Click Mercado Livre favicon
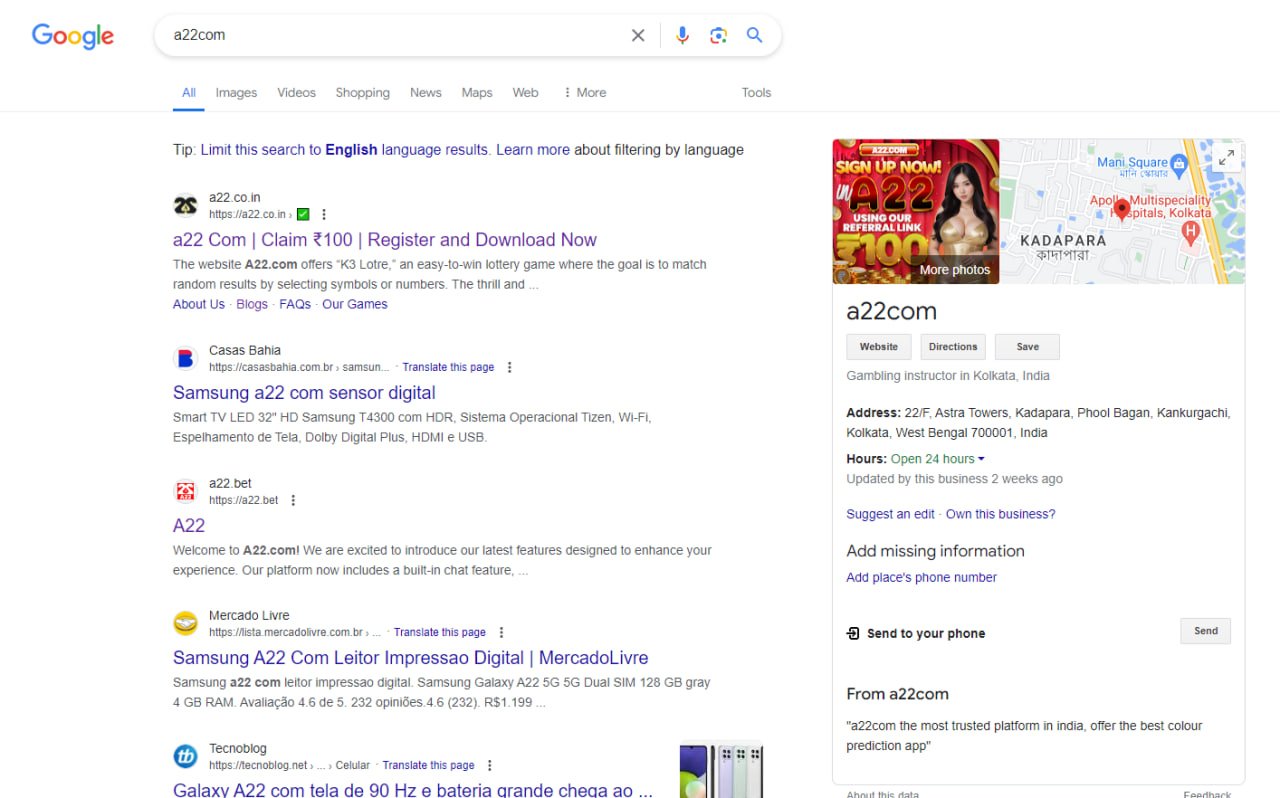 click(x=186, y=623)
